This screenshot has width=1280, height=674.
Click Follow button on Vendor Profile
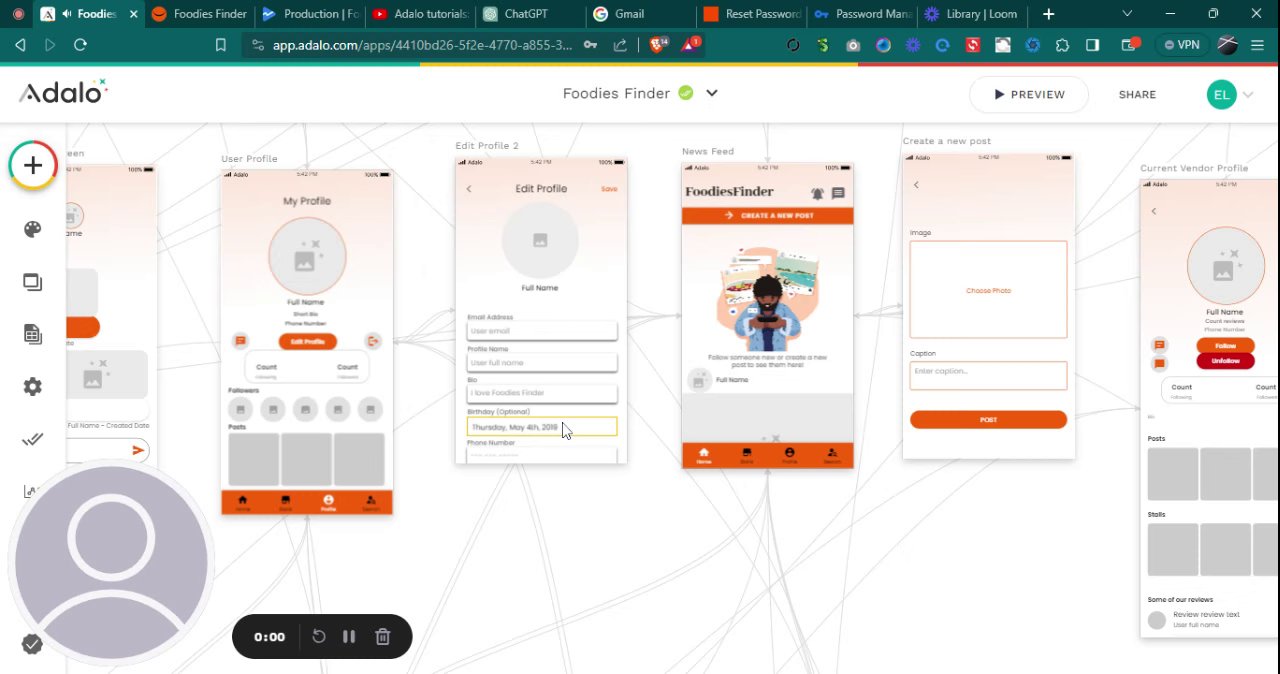click(1225, 345)
